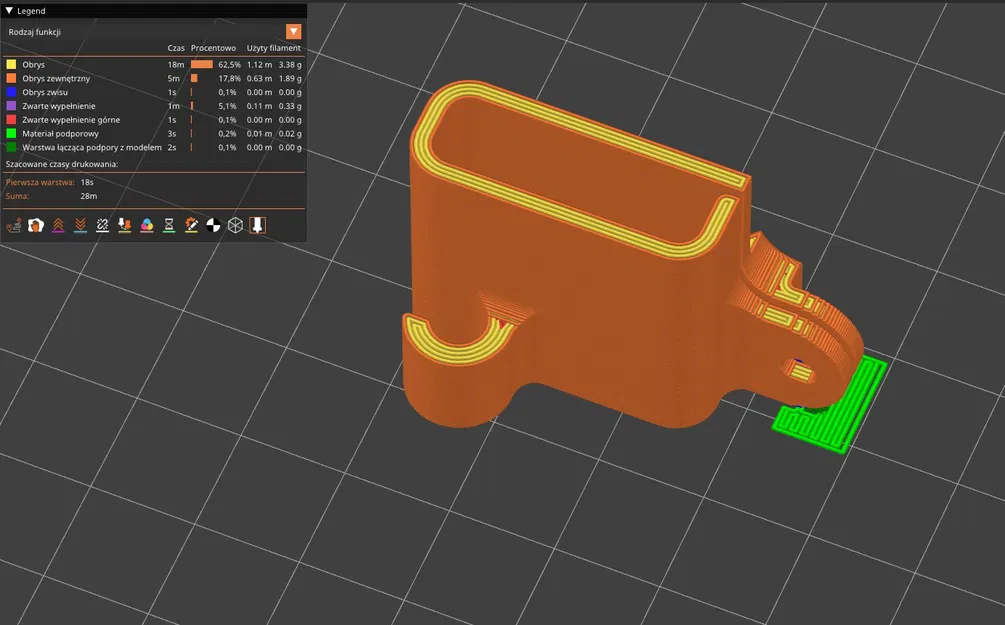1005x625 pixels.
Task: Click the 3.38 g filament weight
Action: pos(290,65)
